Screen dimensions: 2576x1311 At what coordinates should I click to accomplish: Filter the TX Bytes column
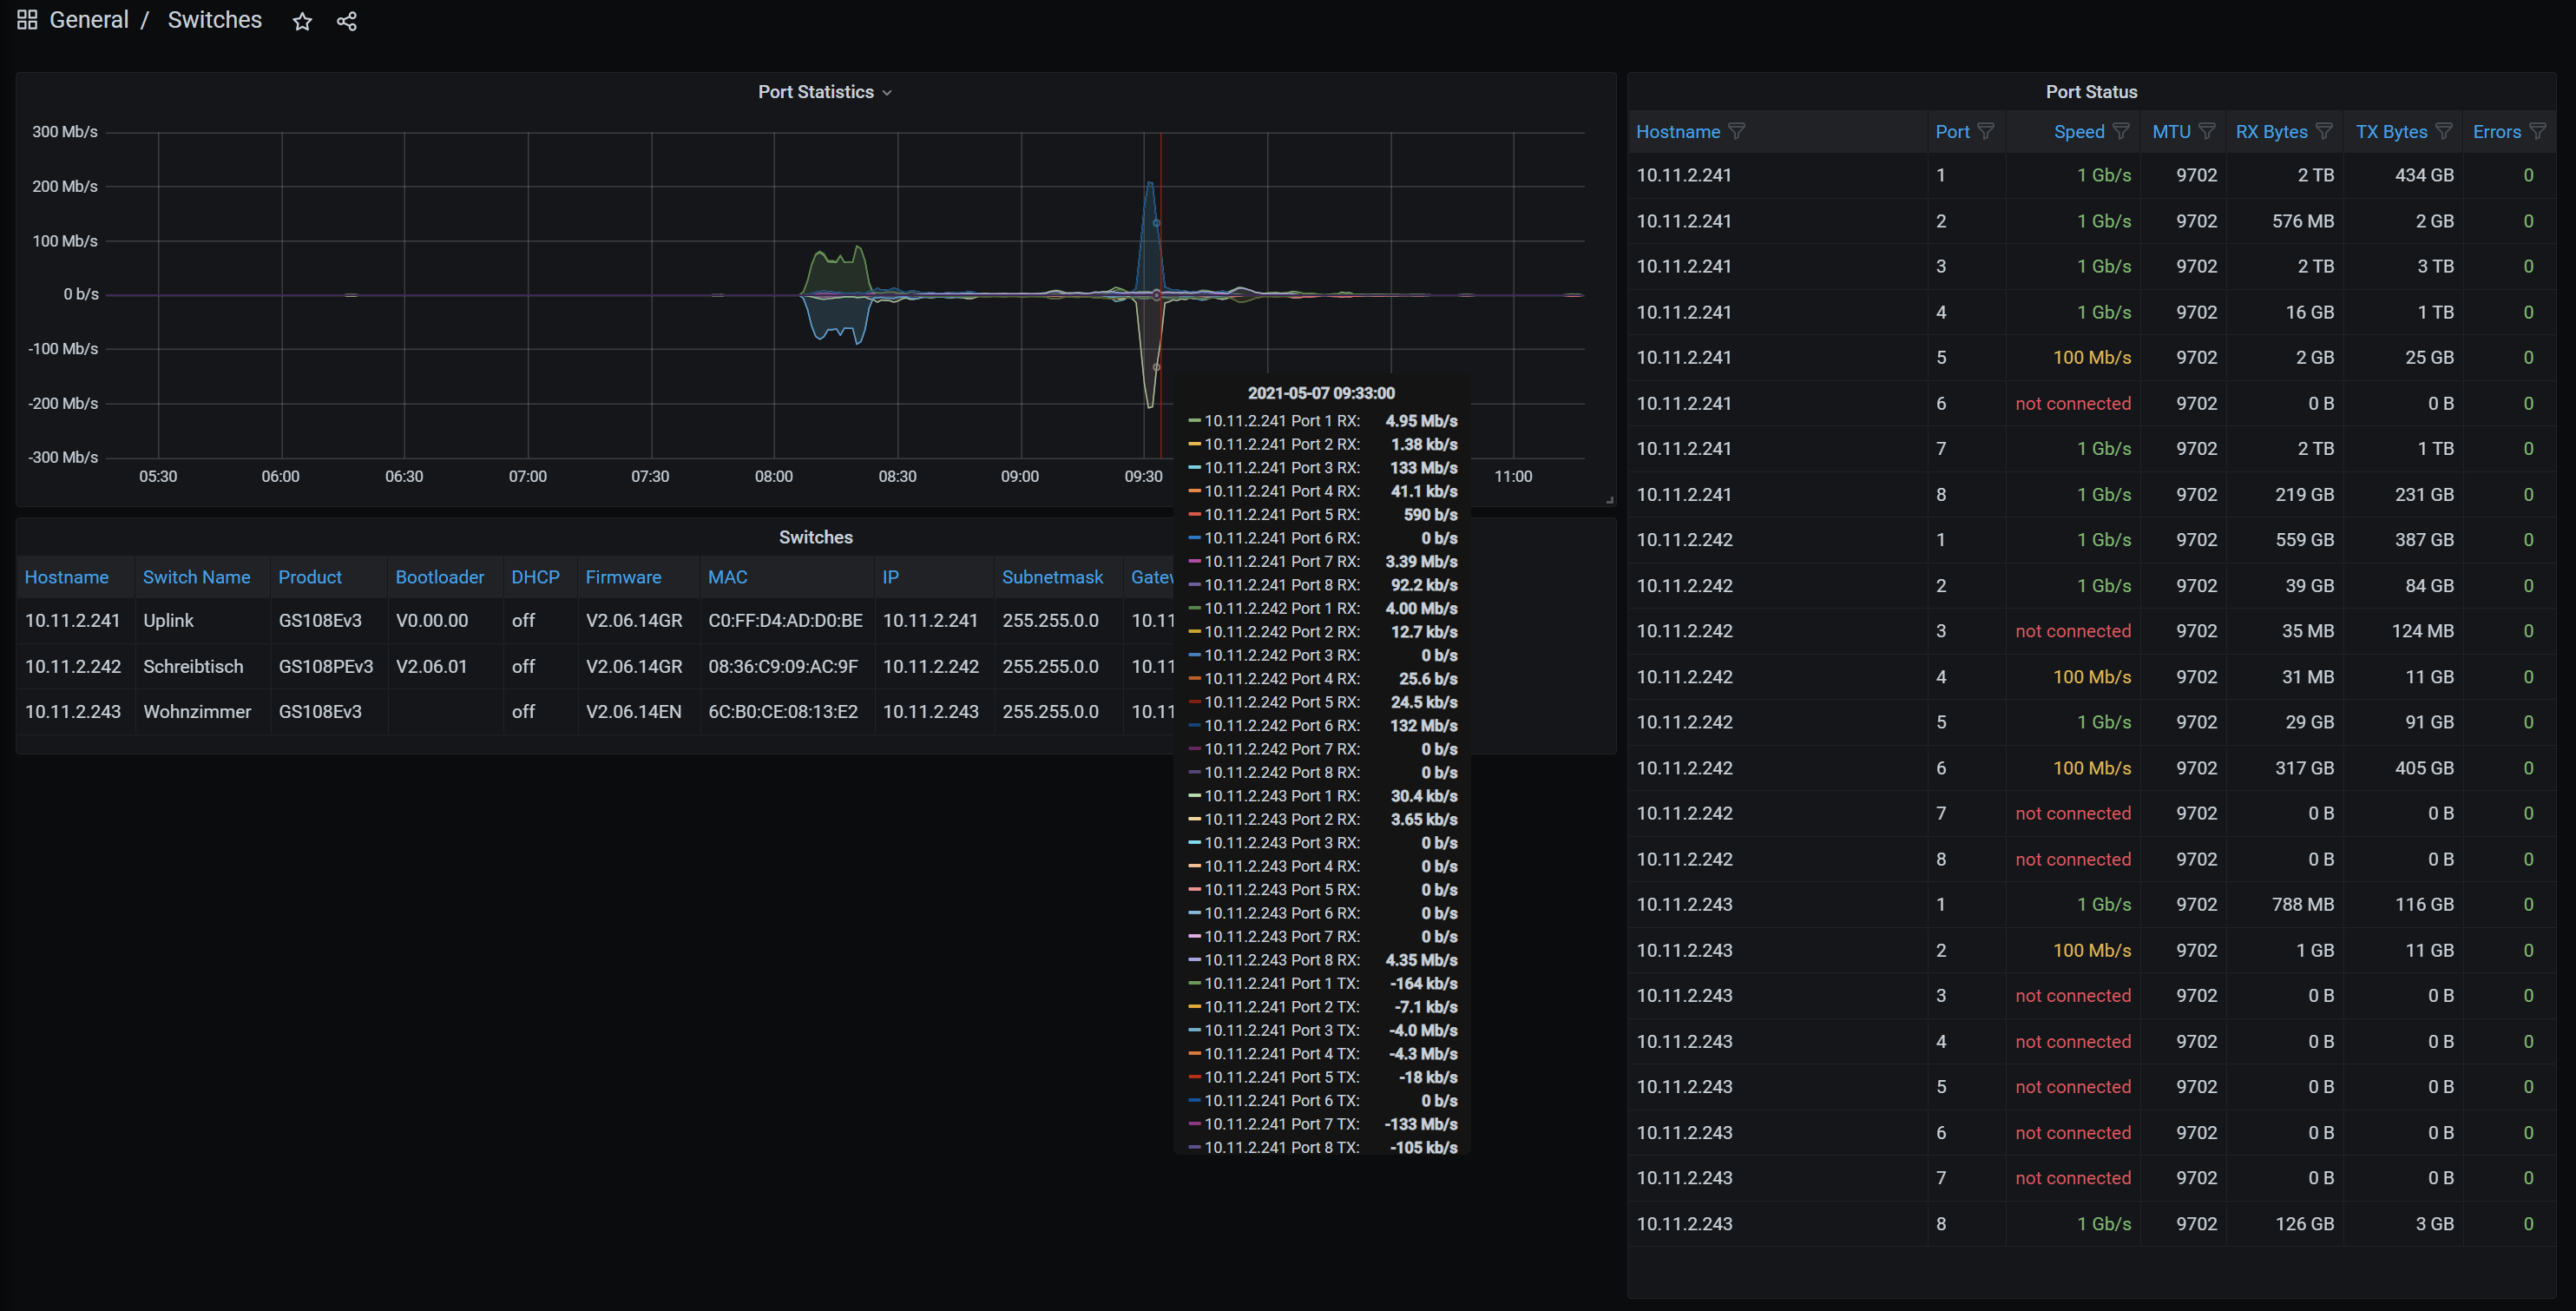pyautogui.click(x=2444, y=131)
